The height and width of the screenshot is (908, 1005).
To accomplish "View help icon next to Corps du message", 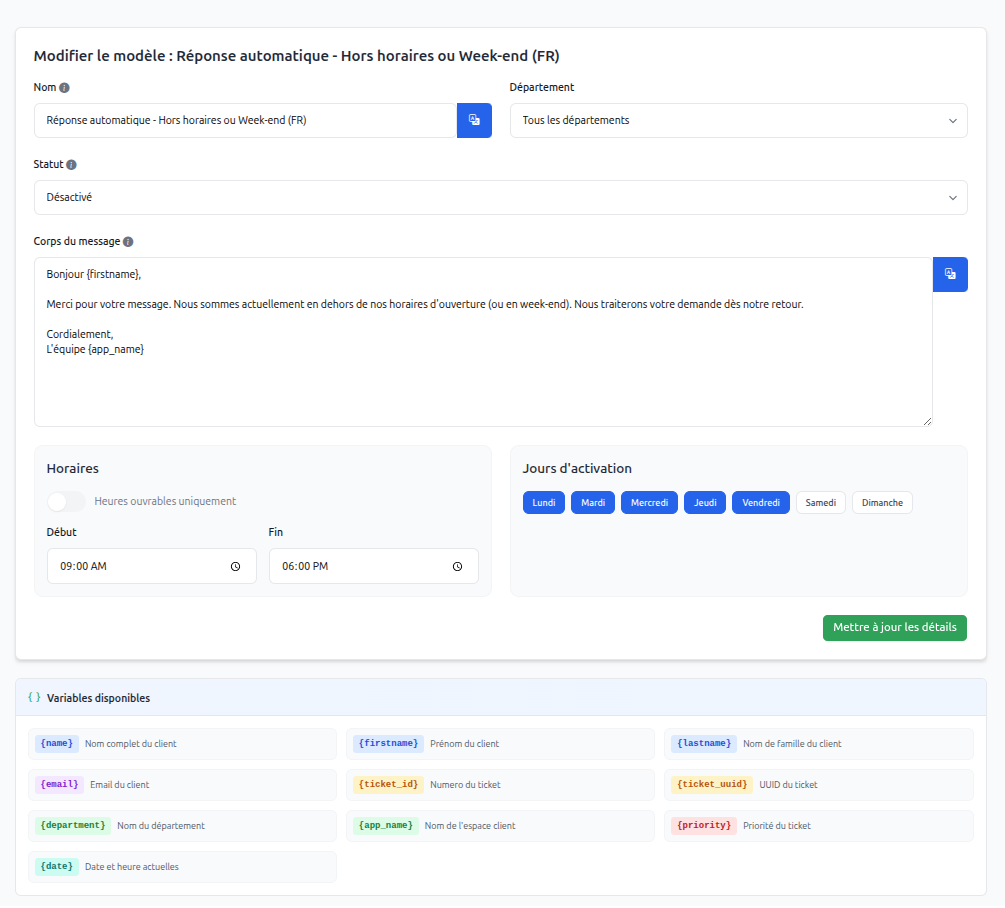I will point(126,241).
